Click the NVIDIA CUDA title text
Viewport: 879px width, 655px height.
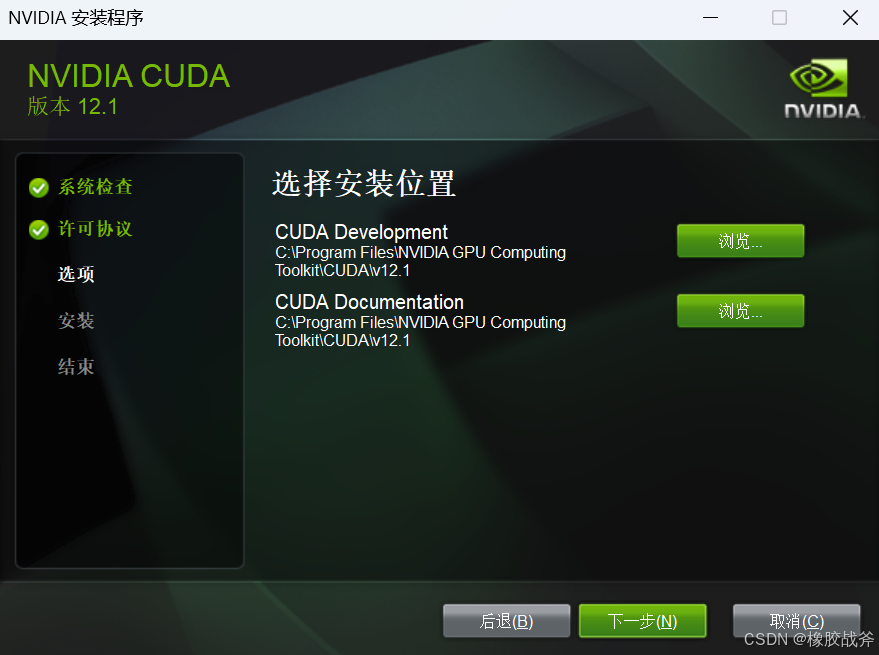click(129, 76)
